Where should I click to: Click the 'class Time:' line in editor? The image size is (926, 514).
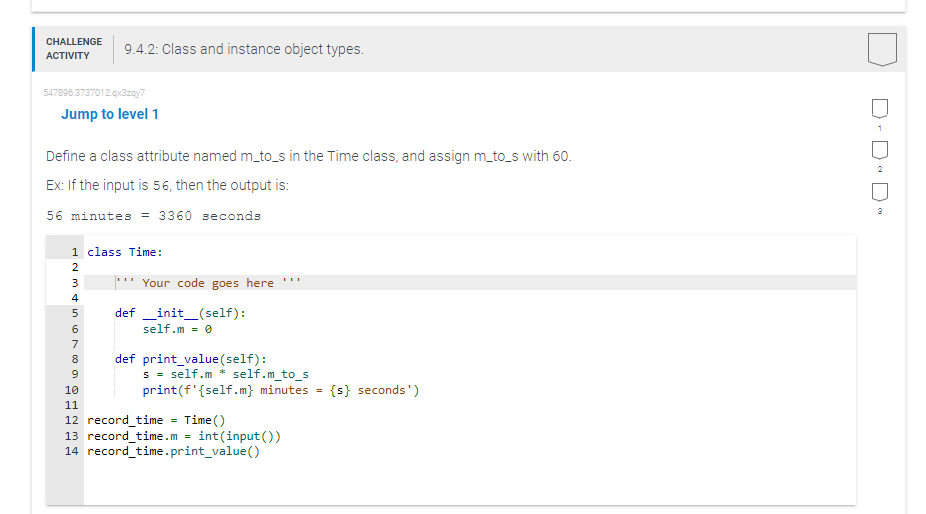pos(125,252)
